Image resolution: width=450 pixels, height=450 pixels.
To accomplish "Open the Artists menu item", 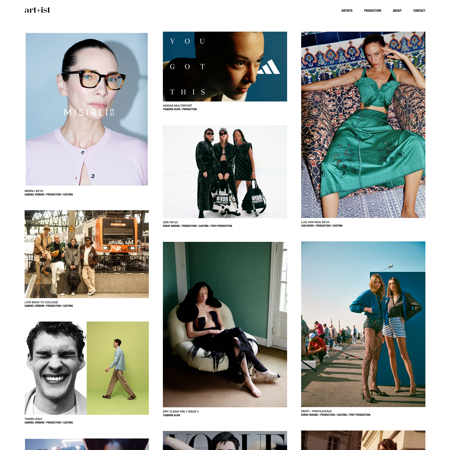I will [x=347, y=11].
